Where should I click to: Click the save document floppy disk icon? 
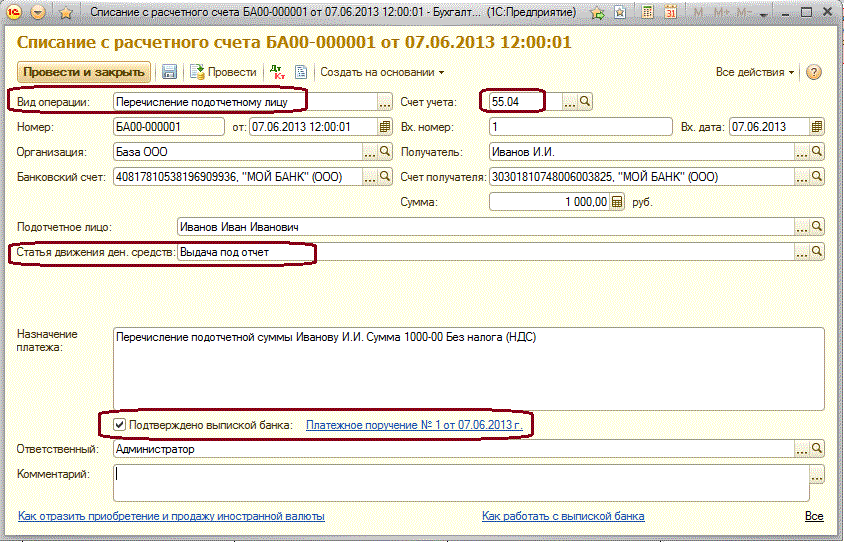[x=169, y=72]
